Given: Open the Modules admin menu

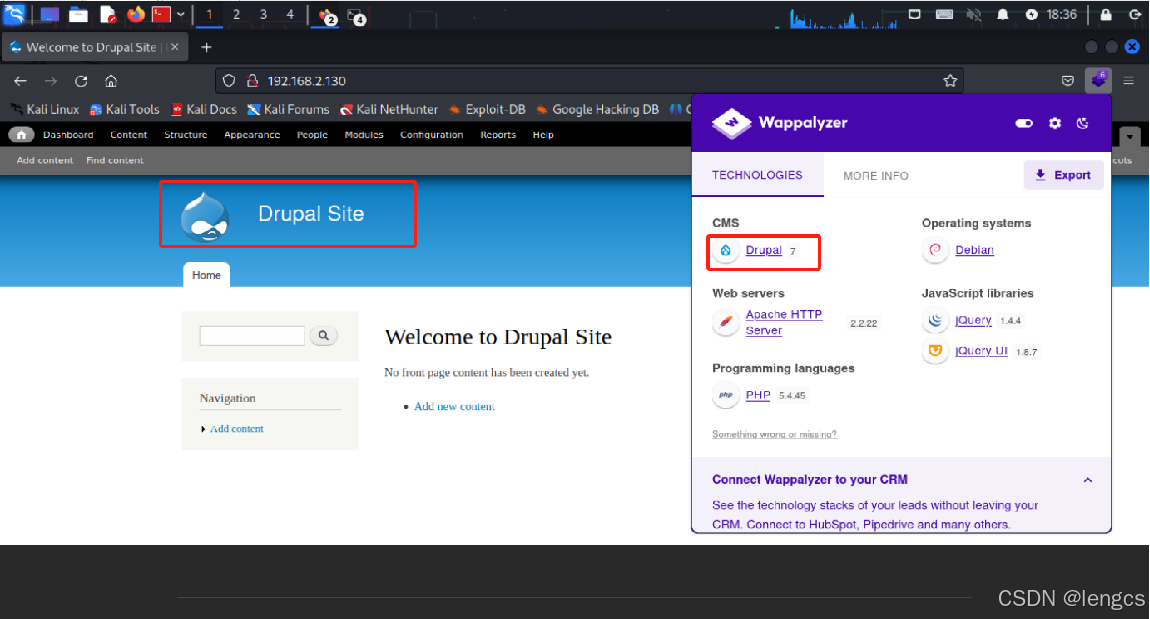Looking at the screenshot, I should [x=364, y=135].
